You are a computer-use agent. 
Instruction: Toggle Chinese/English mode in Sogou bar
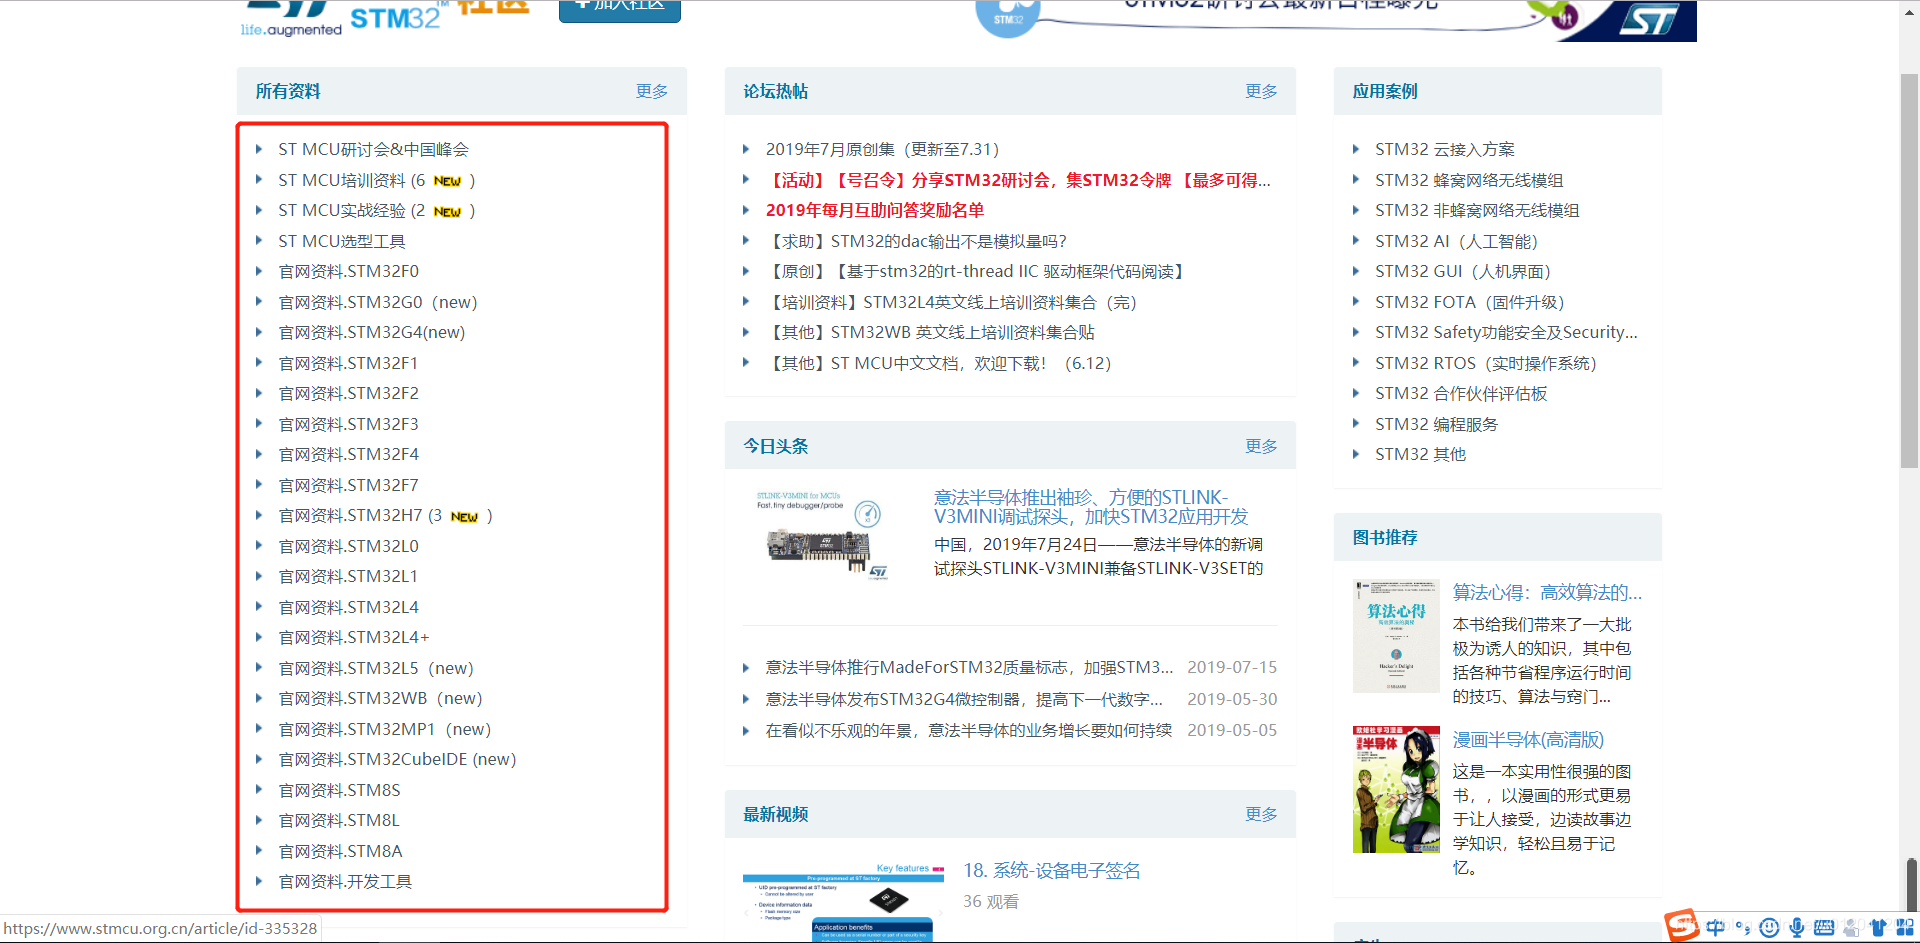[x=1716, y=928]
